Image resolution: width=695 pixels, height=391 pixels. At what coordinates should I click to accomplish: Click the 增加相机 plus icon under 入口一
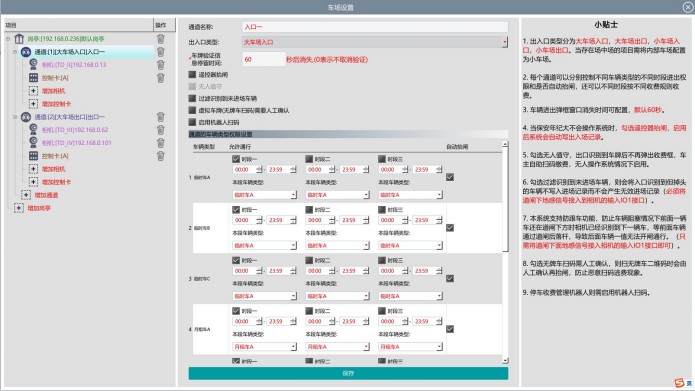pos(33,91)
